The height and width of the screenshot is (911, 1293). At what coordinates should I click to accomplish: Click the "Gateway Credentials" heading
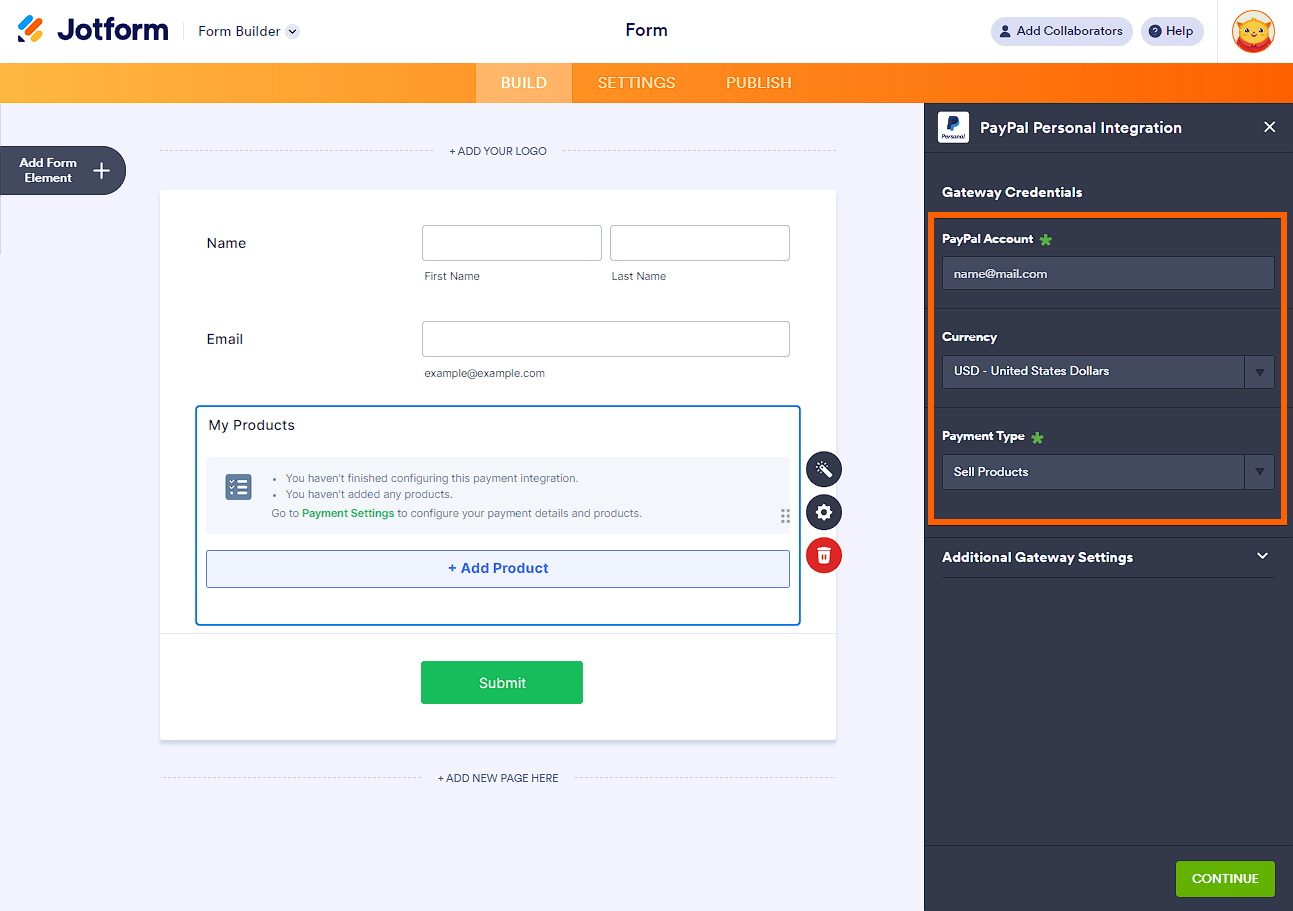coord(1012,192)
